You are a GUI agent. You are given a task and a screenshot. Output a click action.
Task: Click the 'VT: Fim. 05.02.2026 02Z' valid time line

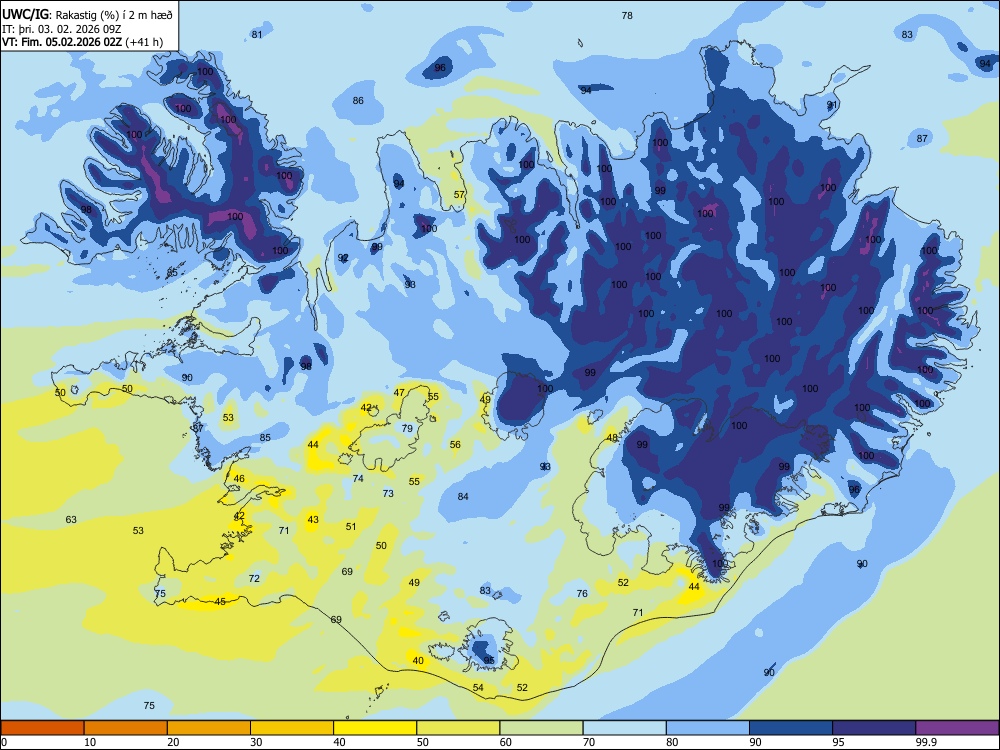(x=62, y=42)
